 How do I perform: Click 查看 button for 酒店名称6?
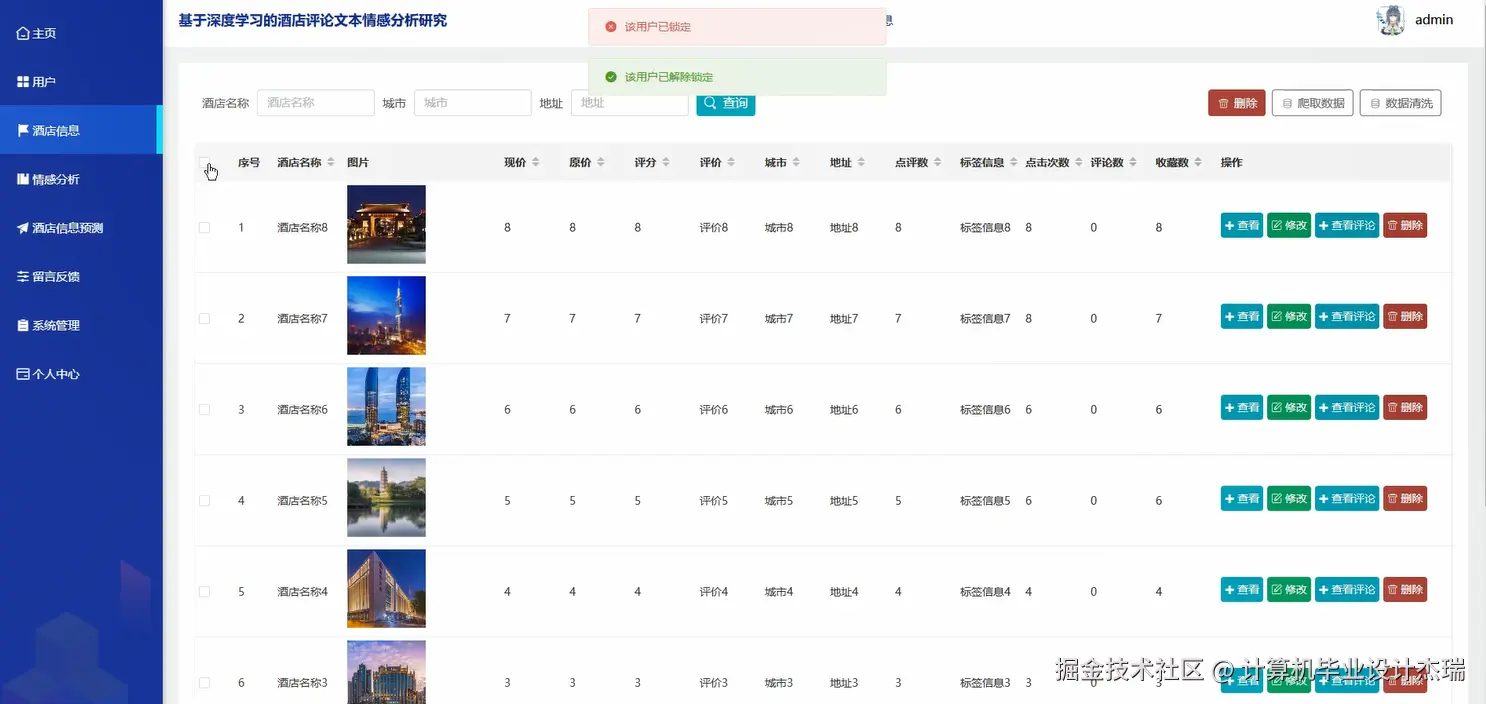pyautogui.click(x=1242, y=408)
